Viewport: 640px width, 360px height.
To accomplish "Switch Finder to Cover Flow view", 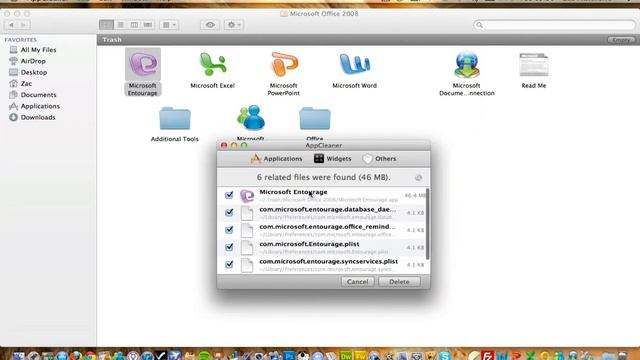I will 148,25.
